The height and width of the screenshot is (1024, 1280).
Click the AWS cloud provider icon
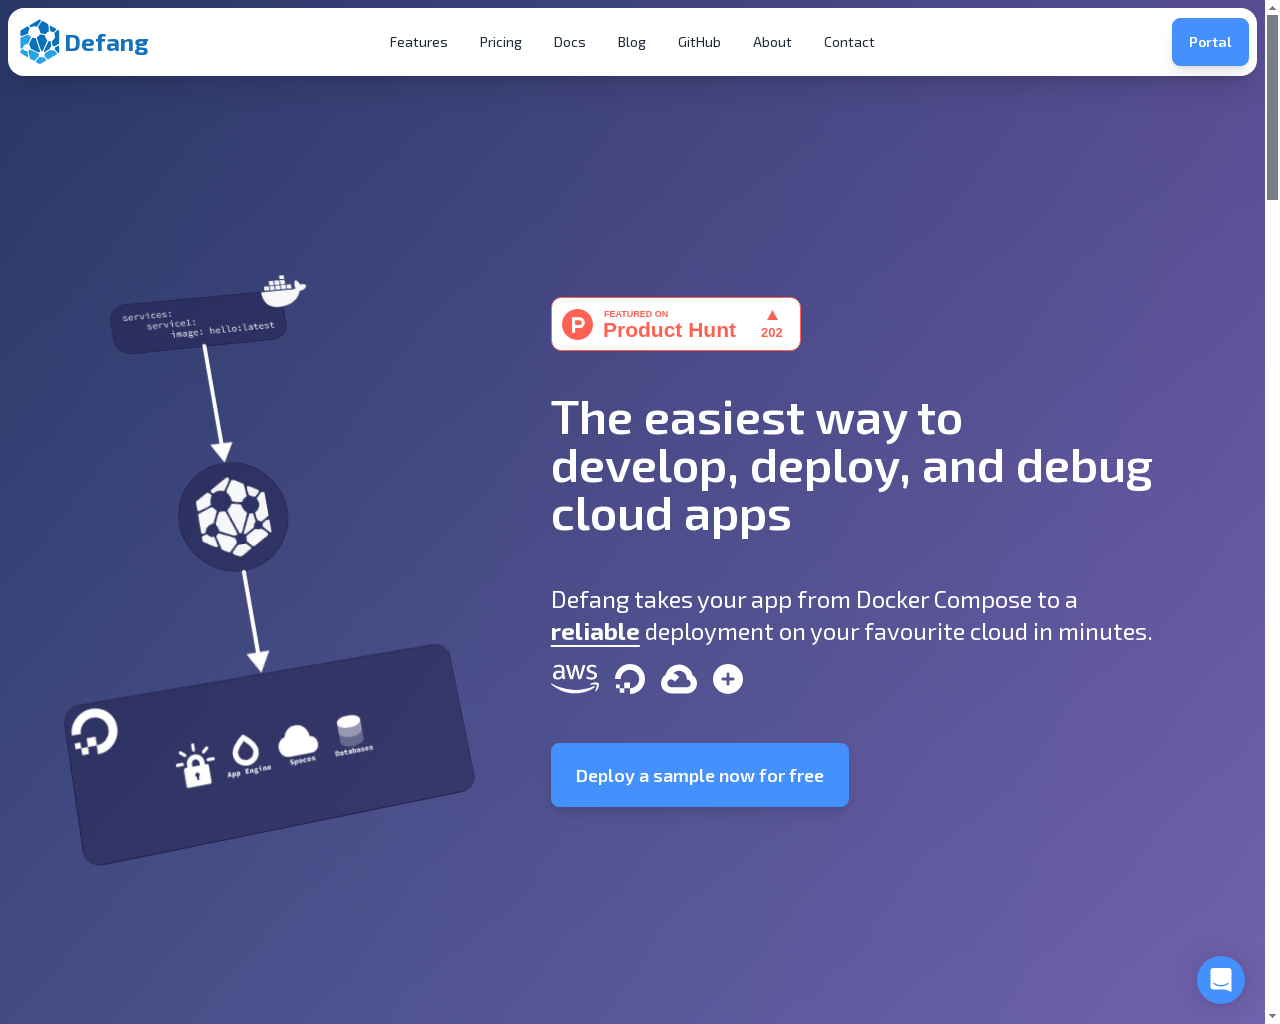pyautogui.click(x=575, y=679)
